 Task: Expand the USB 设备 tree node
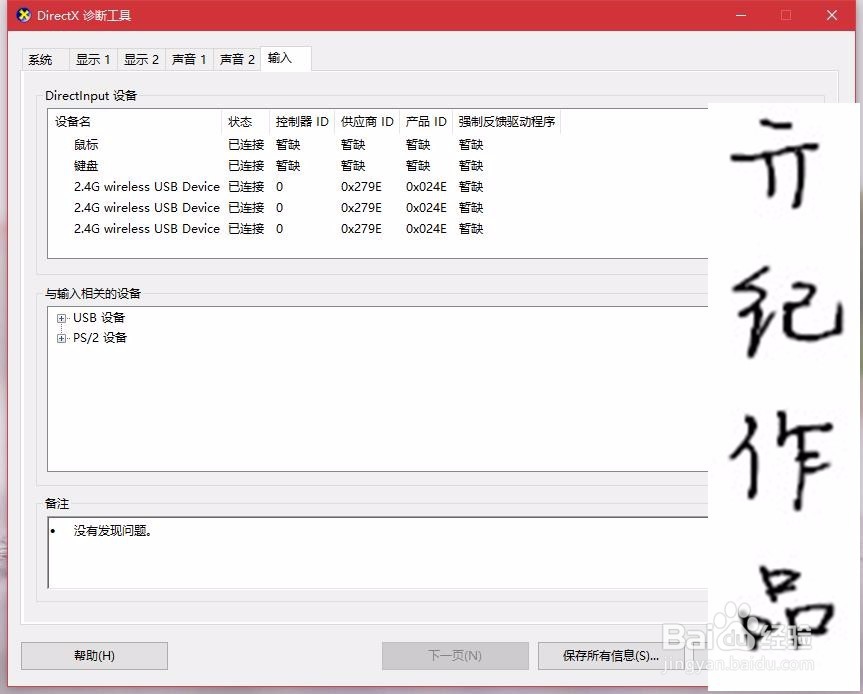pos(61,318)
